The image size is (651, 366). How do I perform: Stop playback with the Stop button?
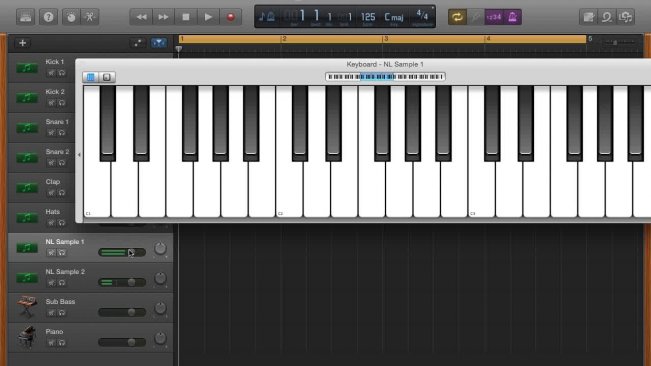pos(186,17)
